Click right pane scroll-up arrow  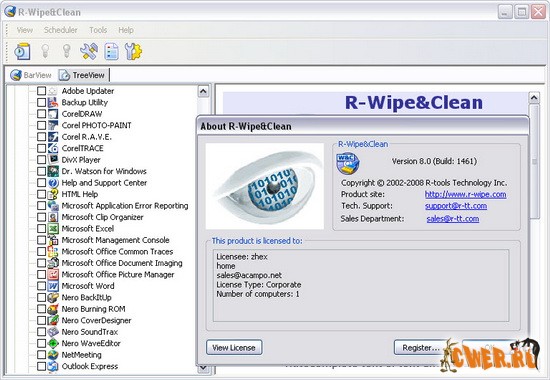534,97
